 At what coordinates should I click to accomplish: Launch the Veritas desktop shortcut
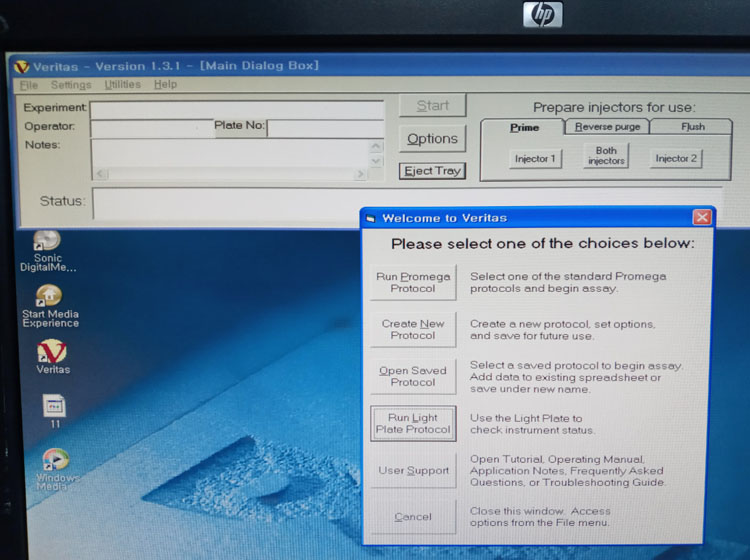pyautogui.click(x=52, y=352)
